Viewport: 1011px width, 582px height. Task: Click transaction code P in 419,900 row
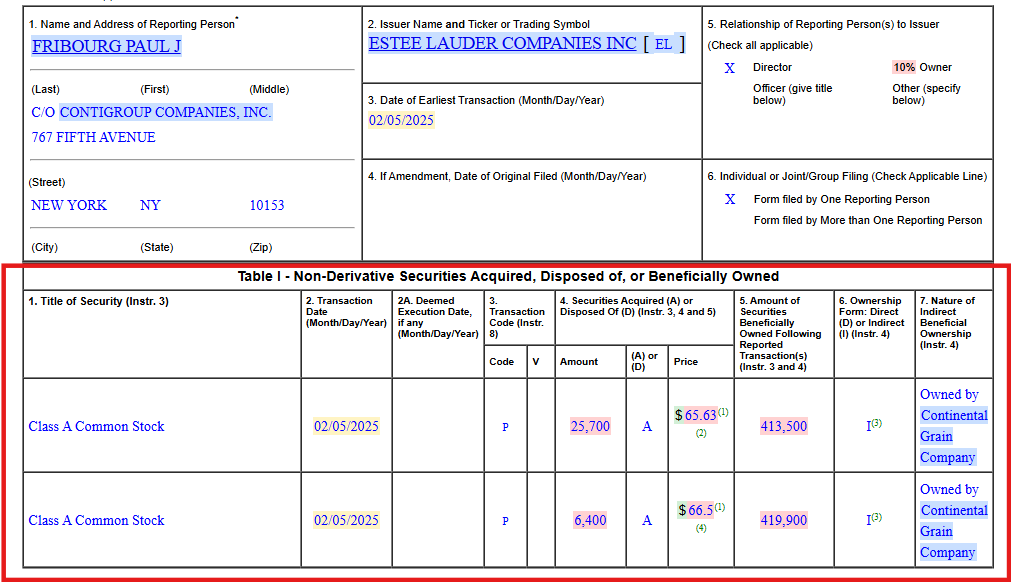coord(505,521)
